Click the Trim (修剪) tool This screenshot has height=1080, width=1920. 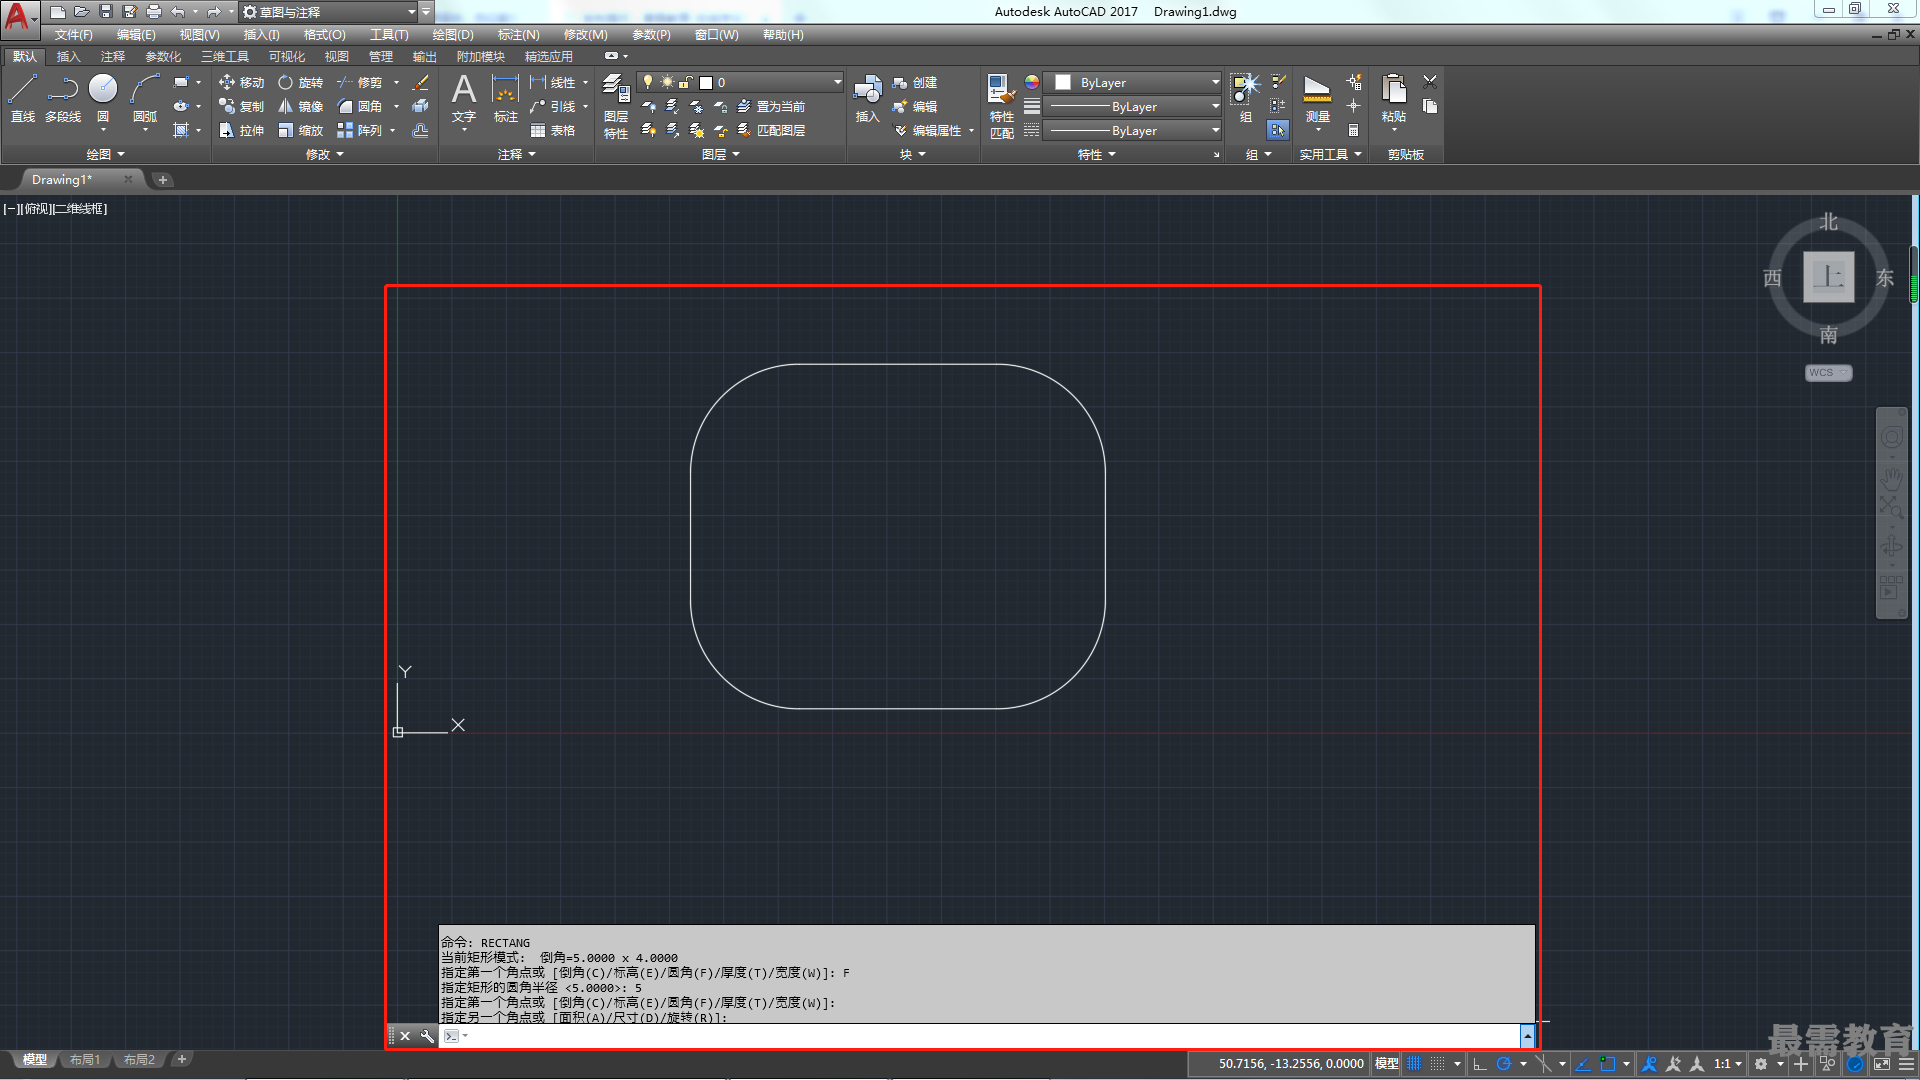[x=360, y=82]
